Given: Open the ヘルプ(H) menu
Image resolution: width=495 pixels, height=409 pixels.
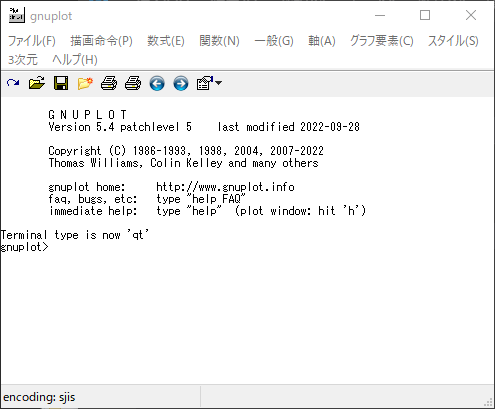Looking at the screenshot, I should (x=75, y=60).
